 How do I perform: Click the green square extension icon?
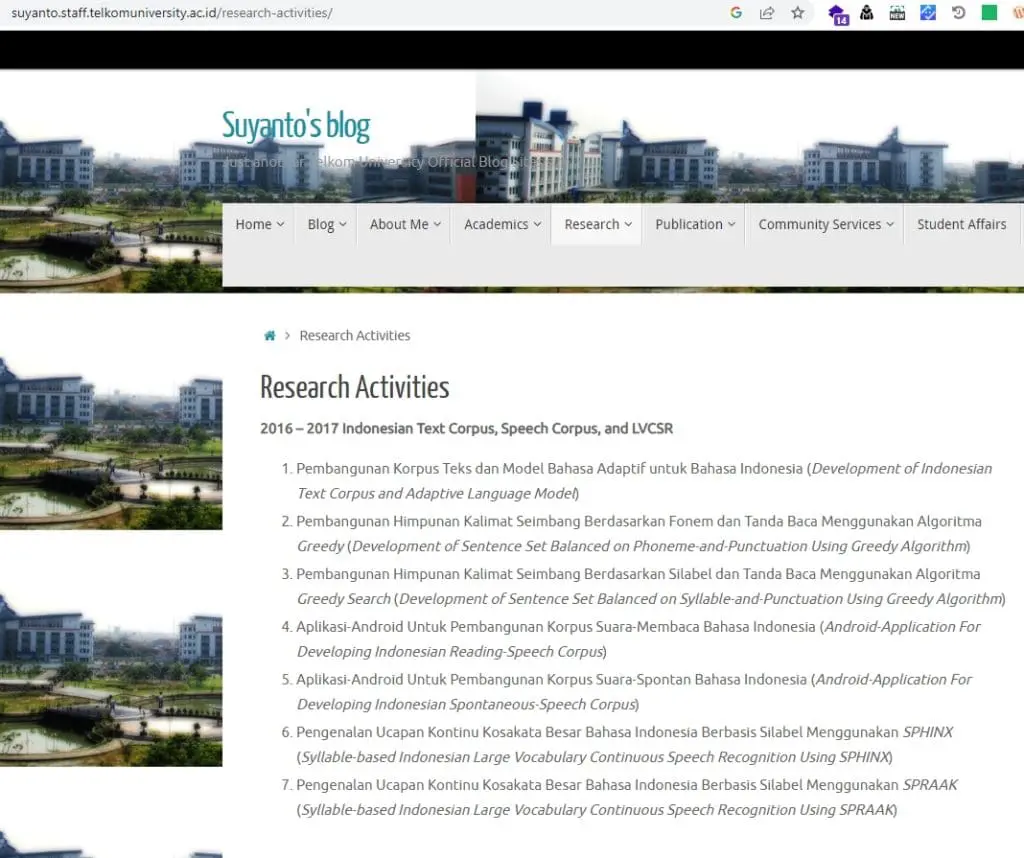pos(989,12)
